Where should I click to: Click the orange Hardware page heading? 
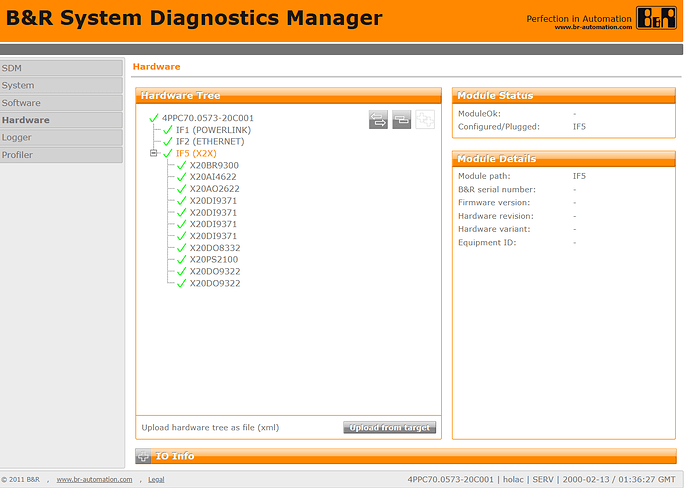click(x=156, y=67)
